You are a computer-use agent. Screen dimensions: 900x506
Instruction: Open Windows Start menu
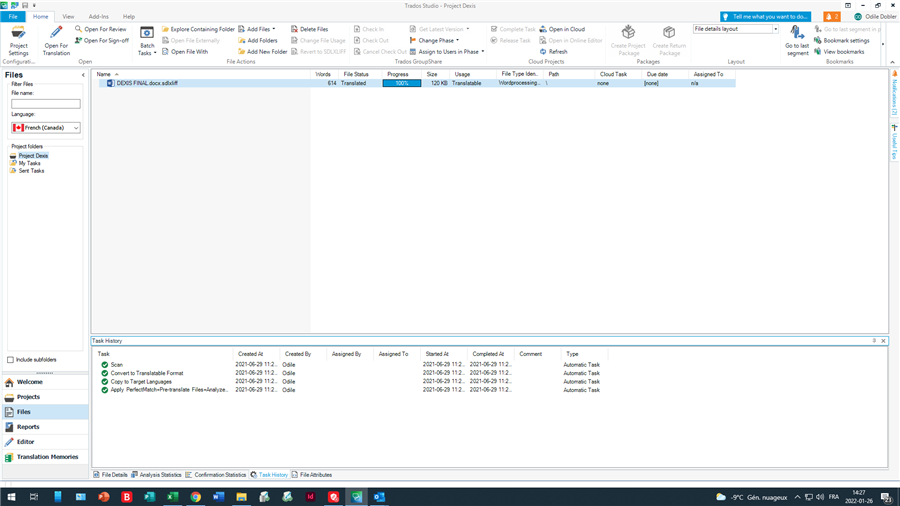click(x=10, y=497)
